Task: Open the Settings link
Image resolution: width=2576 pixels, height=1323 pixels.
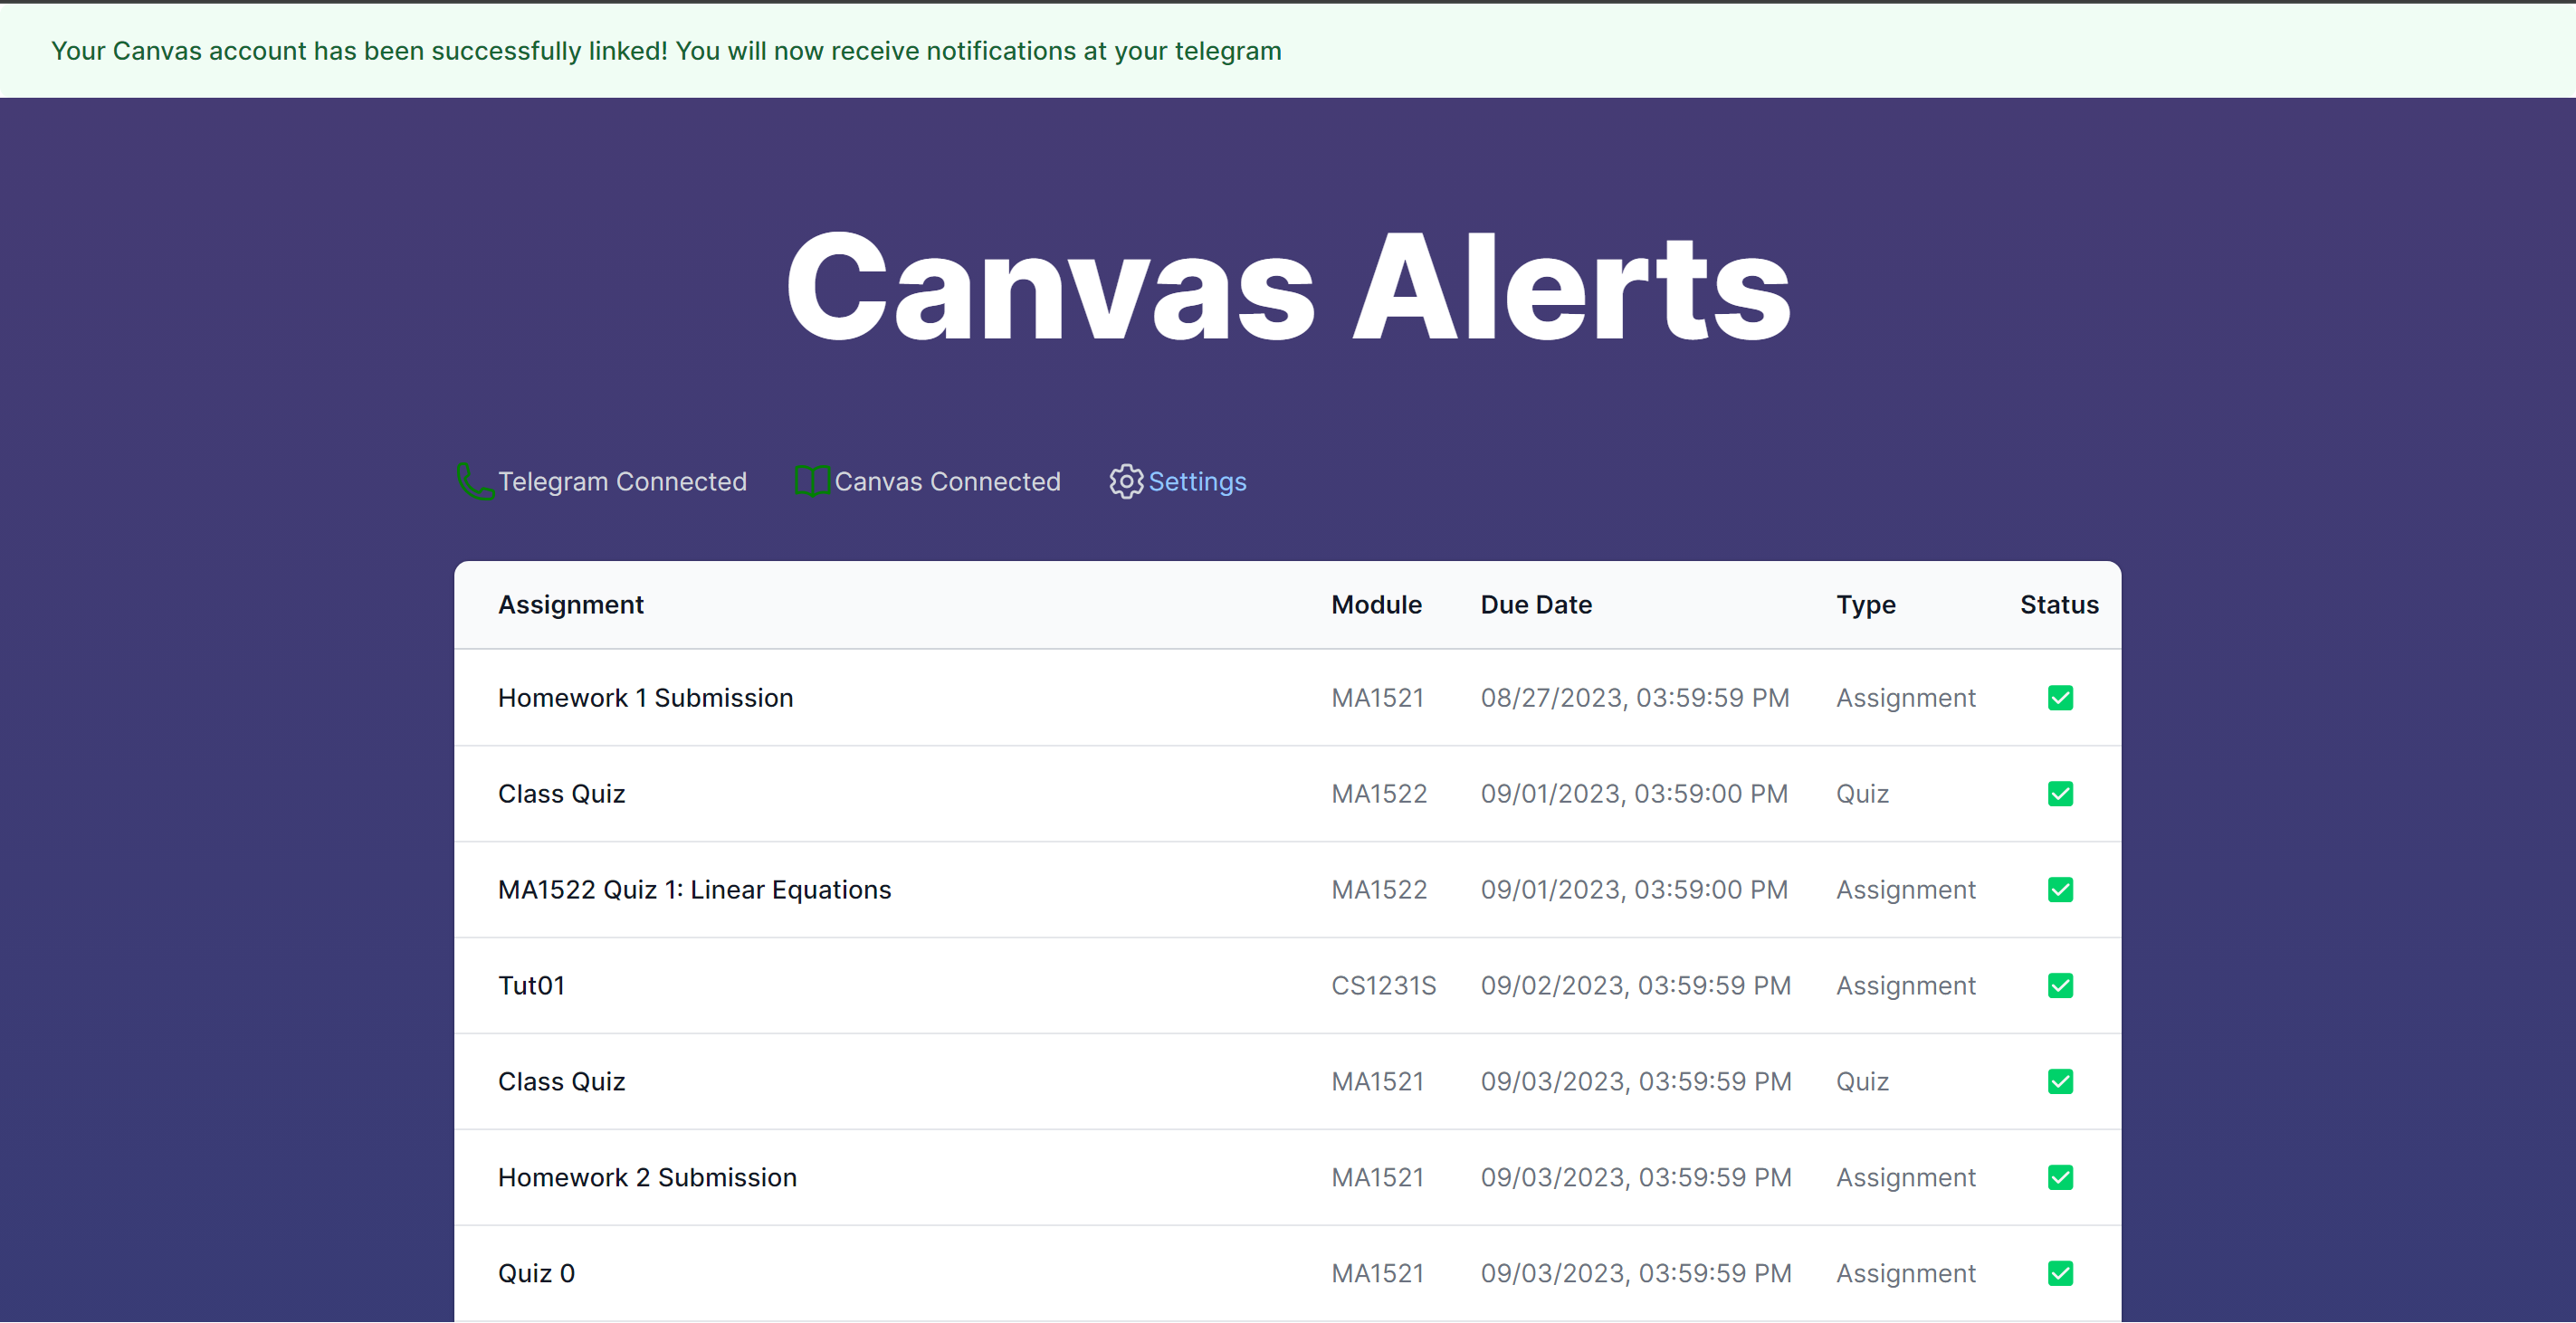Action: tap(1197, 482)
